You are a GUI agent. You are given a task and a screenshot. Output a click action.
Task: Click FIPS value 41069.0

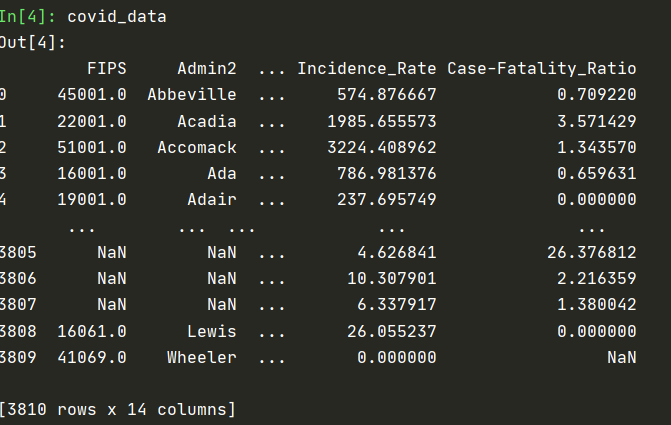coord(96,355)
